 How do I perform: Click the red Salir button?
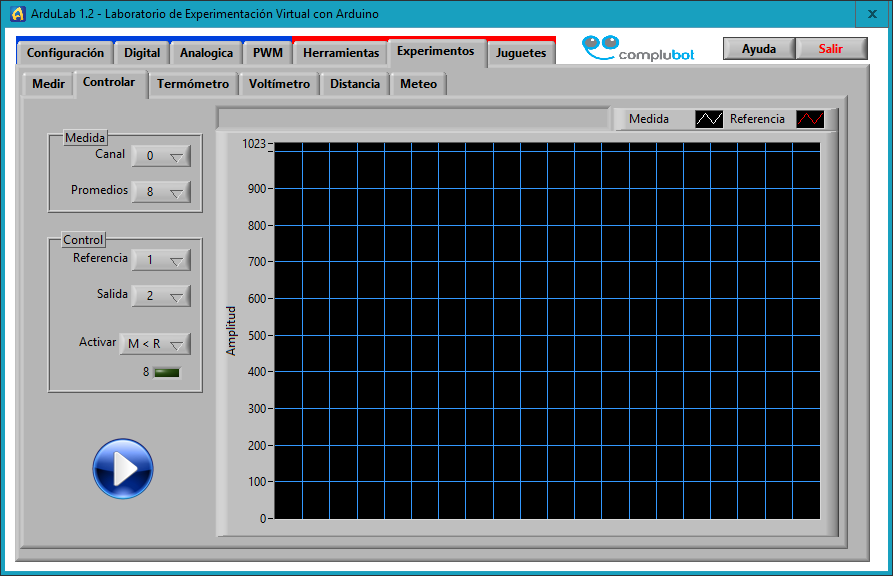(x=830, y=49)
